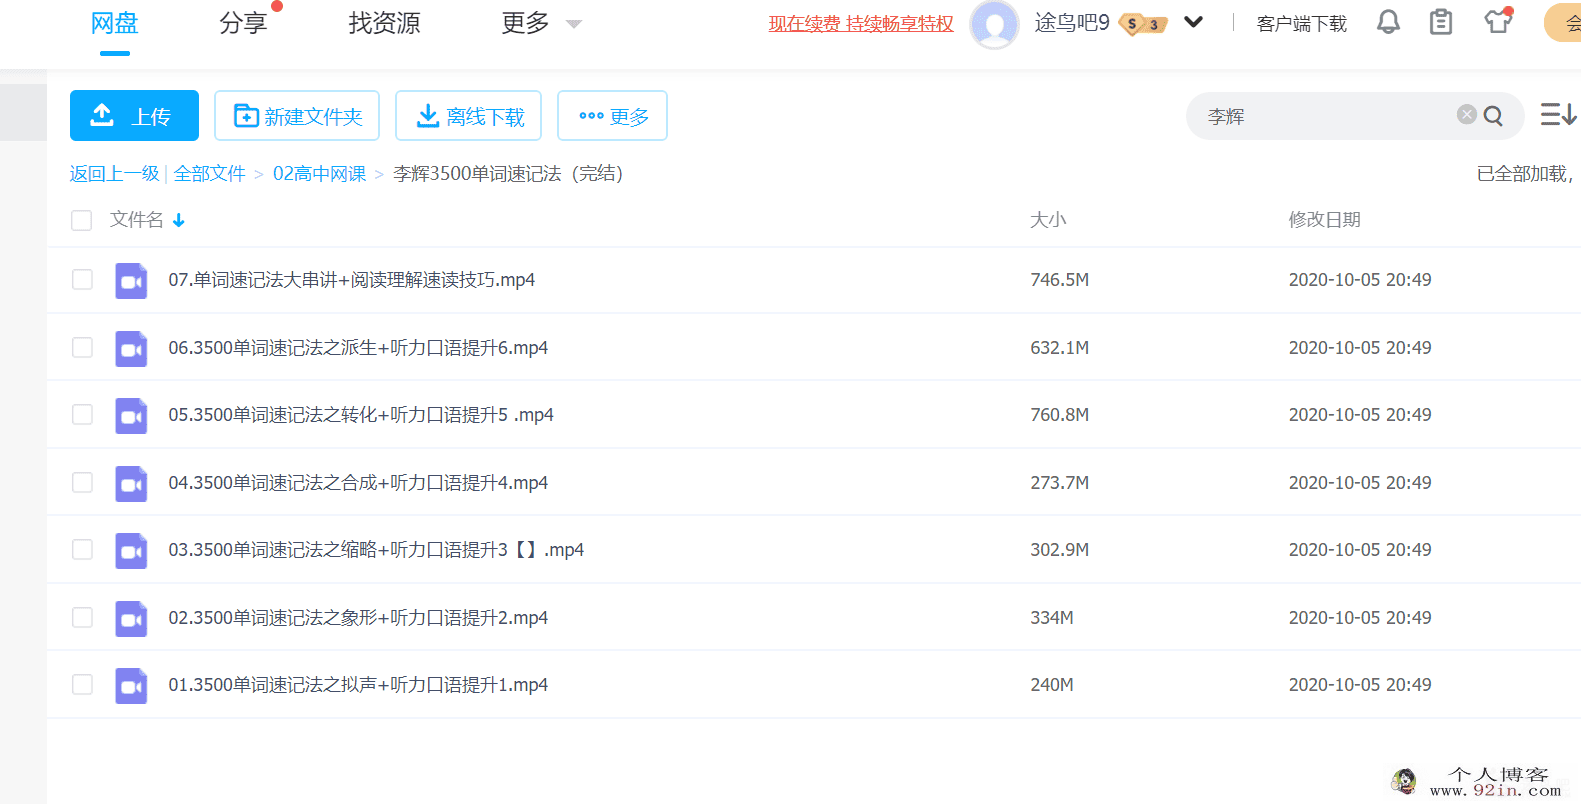
Task: Click the 上传 upload button
Action: [x=134, y=116]
